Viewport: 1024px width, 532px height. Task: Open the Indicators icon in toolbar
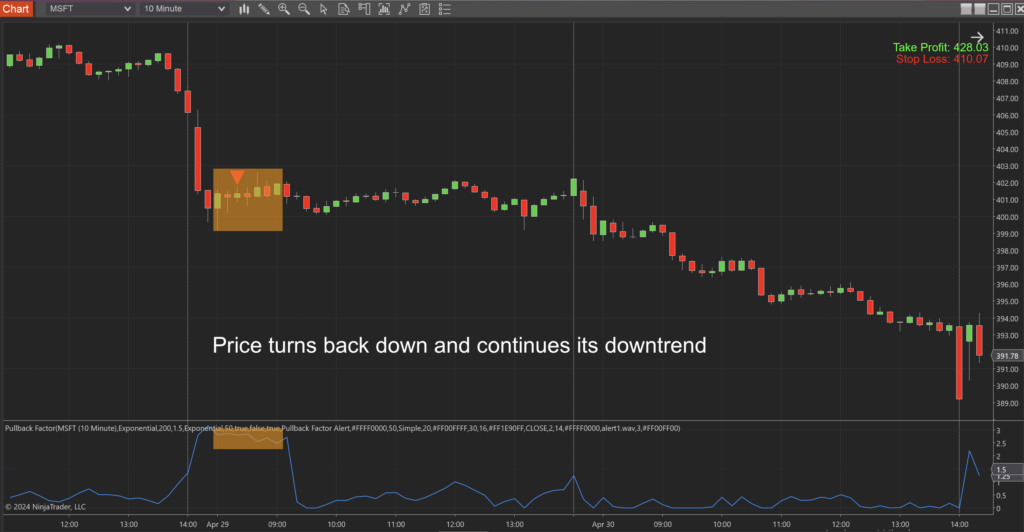coord(384,9)
